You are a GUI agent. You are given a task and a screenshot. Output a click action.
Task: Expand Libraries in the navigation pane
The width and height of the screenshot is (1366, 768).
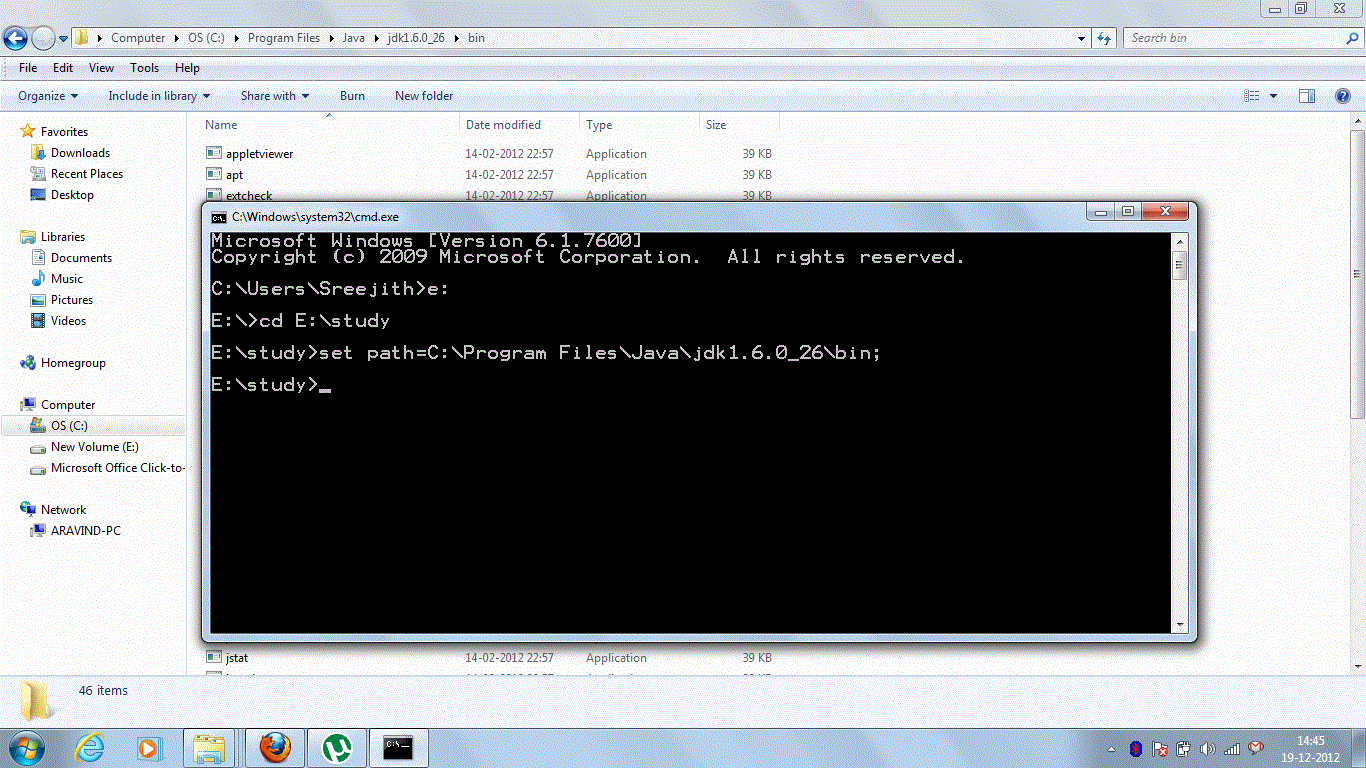pyautogui.click(x=13, y=236)
